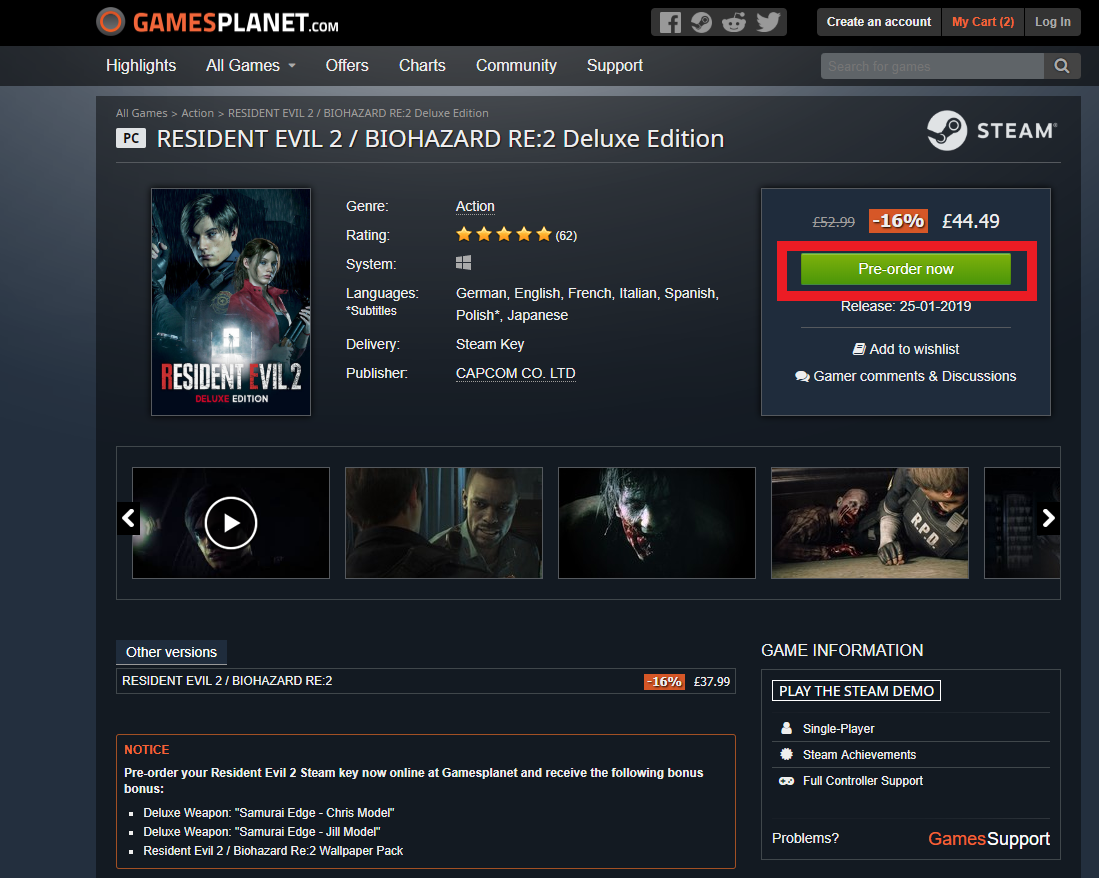This screenshot has width=1099, height=878.
Task: Open the CAPCOM CO. LTD publisher link
Action: tap(516, 373)
